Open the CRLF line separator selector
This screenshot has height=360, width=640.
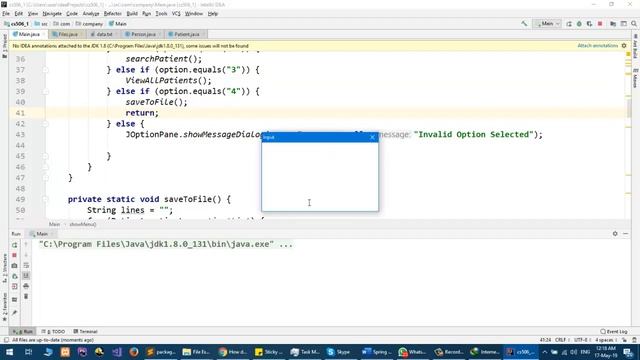[561, 340]
